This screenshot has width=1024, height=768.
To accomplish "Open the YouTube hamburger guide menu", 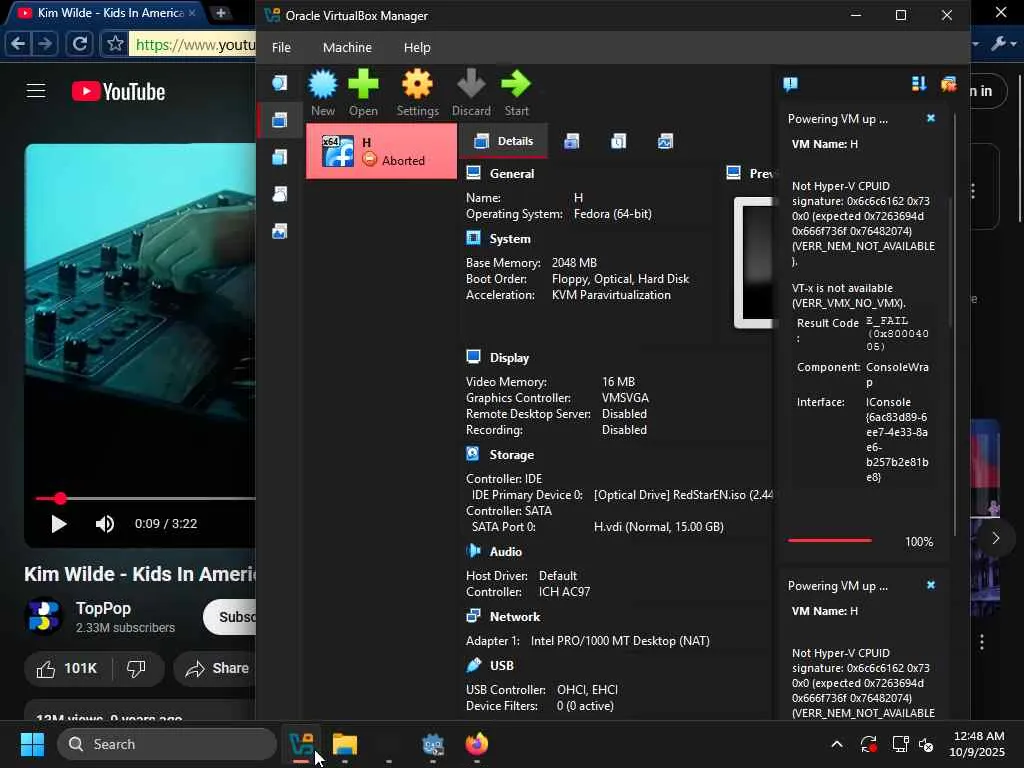I will coord(36,91).
